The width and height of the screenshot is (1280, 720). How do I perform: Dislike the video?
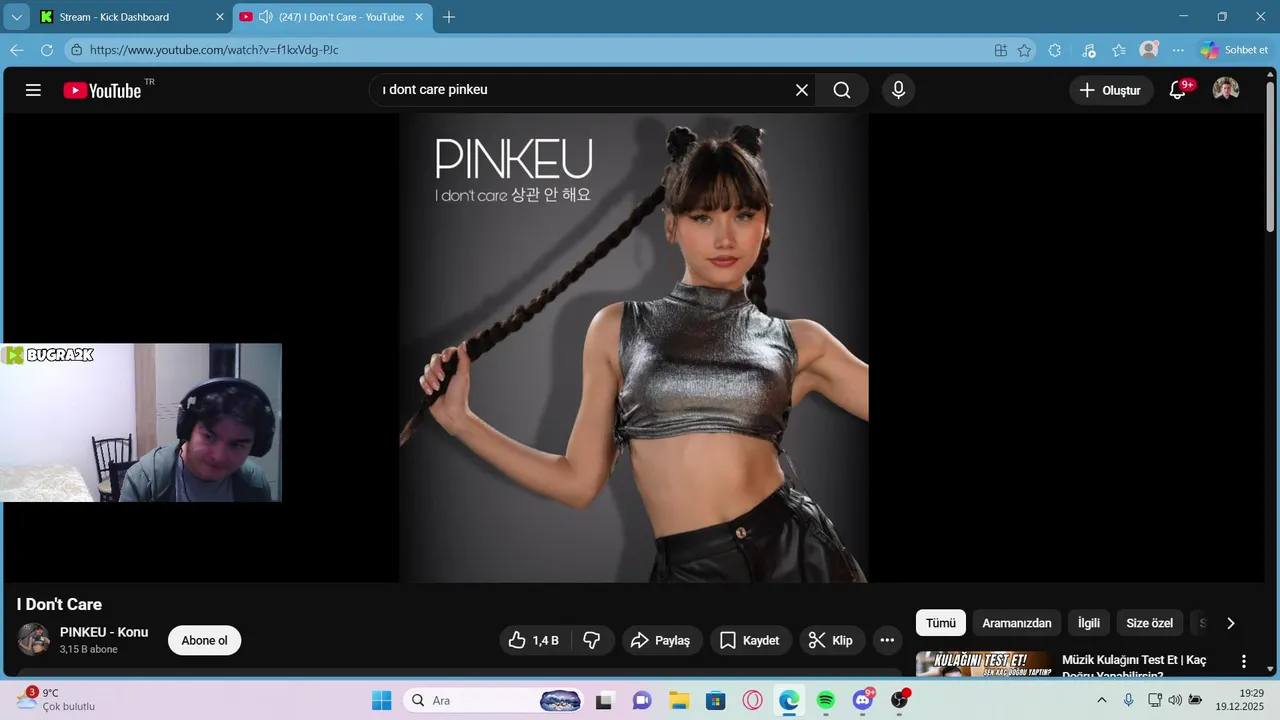pyautogui.click(x=591, y=640)
